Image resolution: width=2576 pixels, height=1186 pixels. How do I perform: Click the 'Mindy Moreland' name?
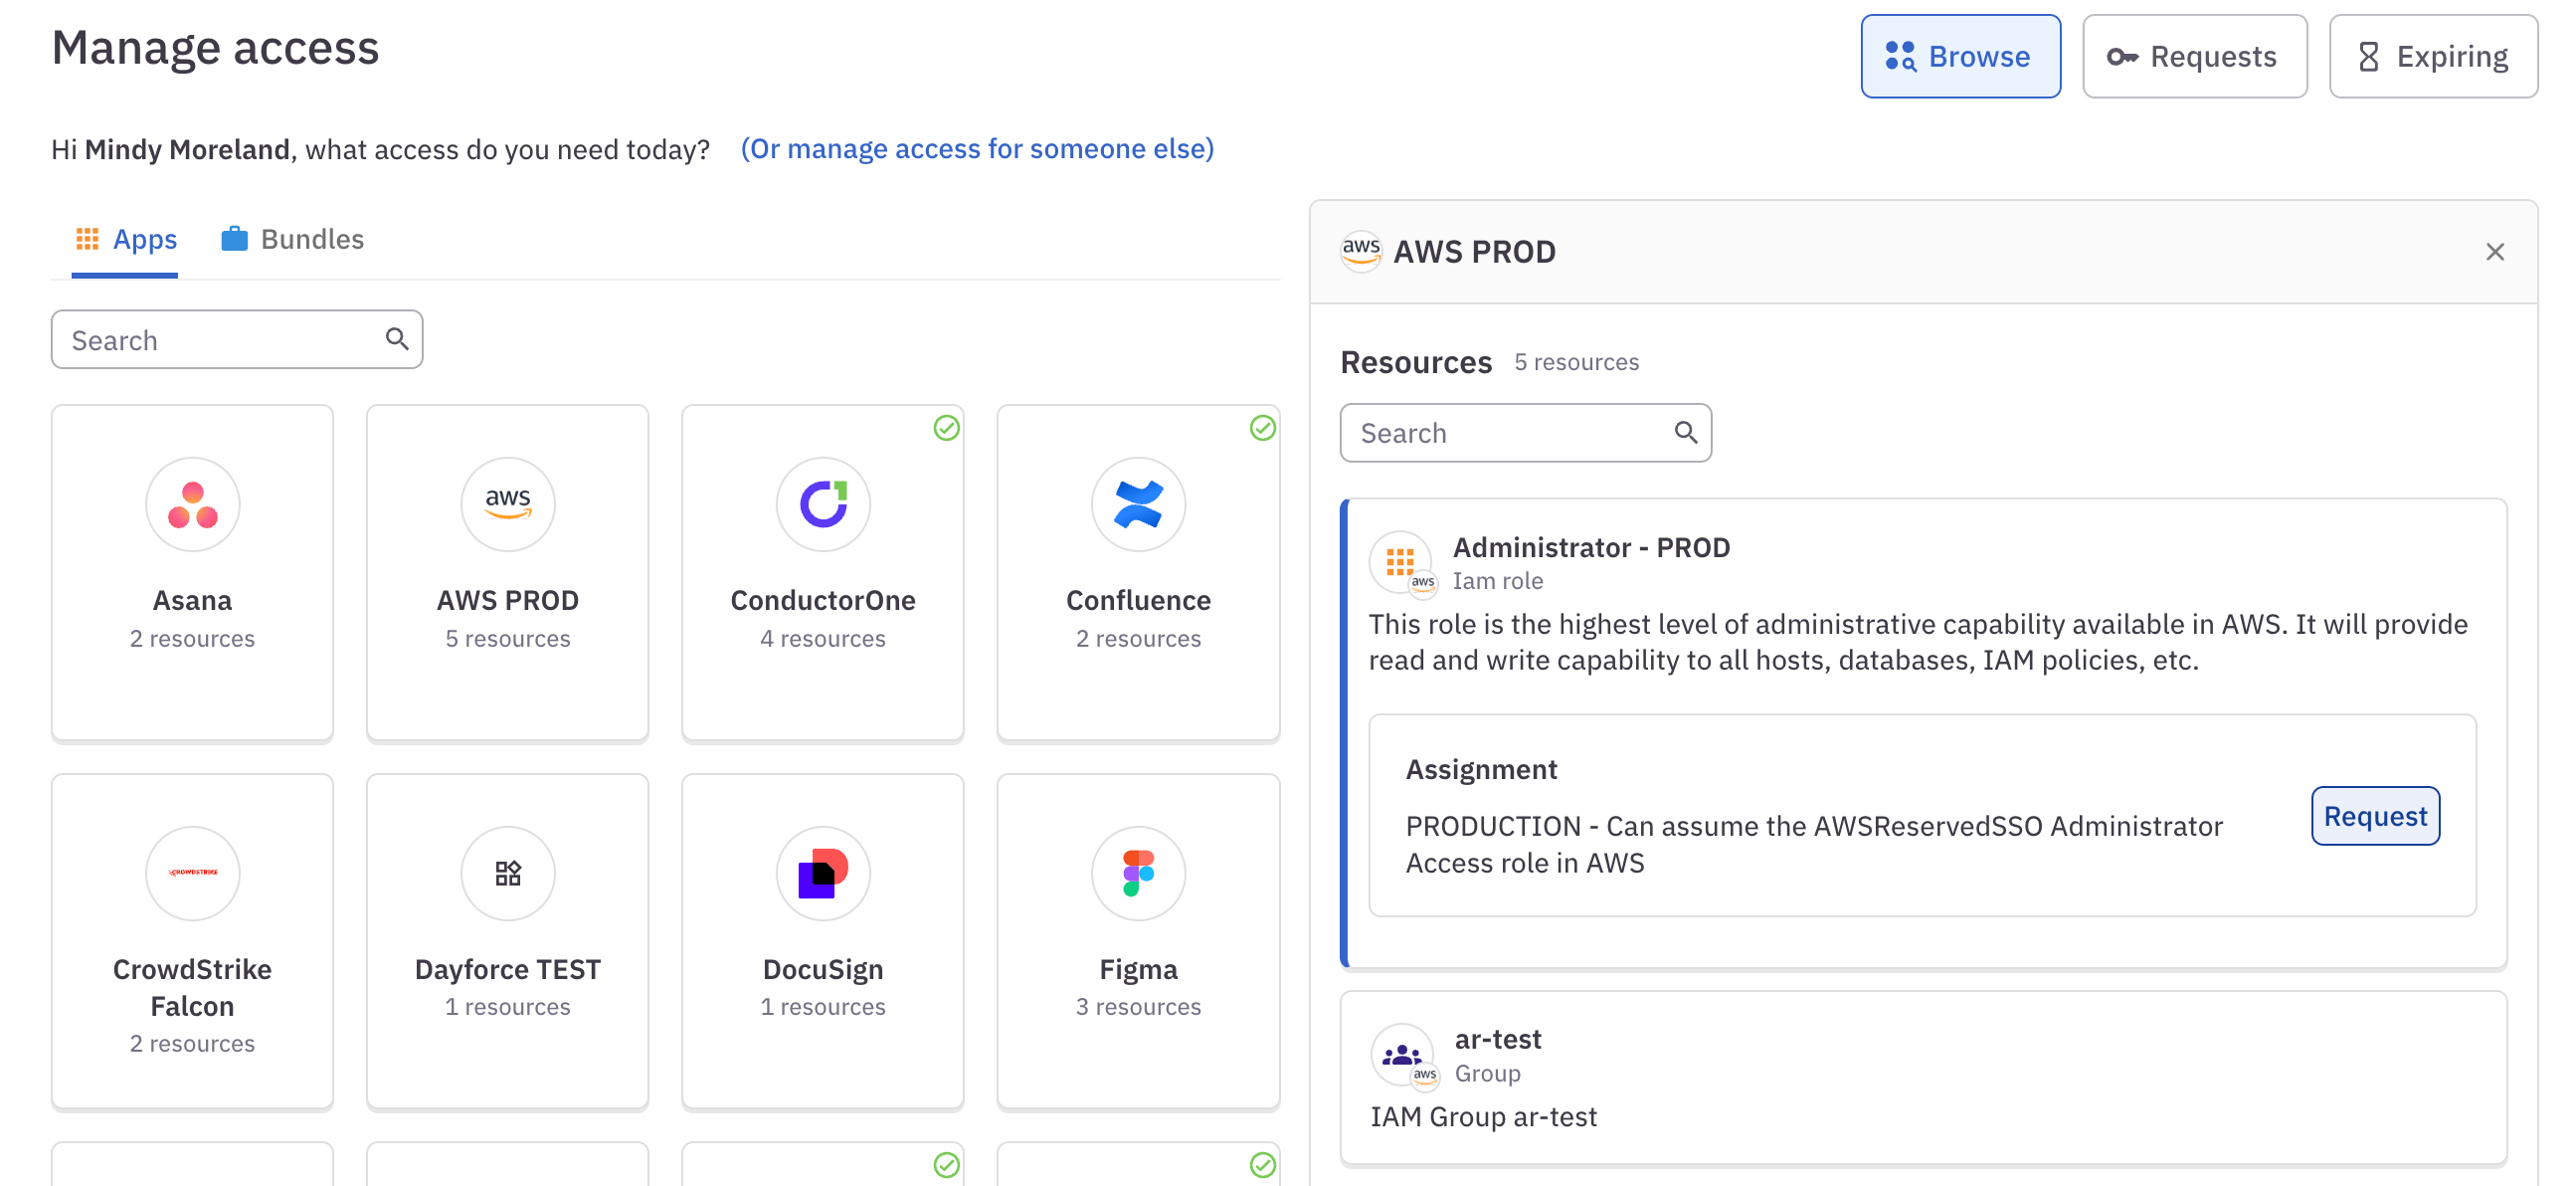click(x=187, y=149)
